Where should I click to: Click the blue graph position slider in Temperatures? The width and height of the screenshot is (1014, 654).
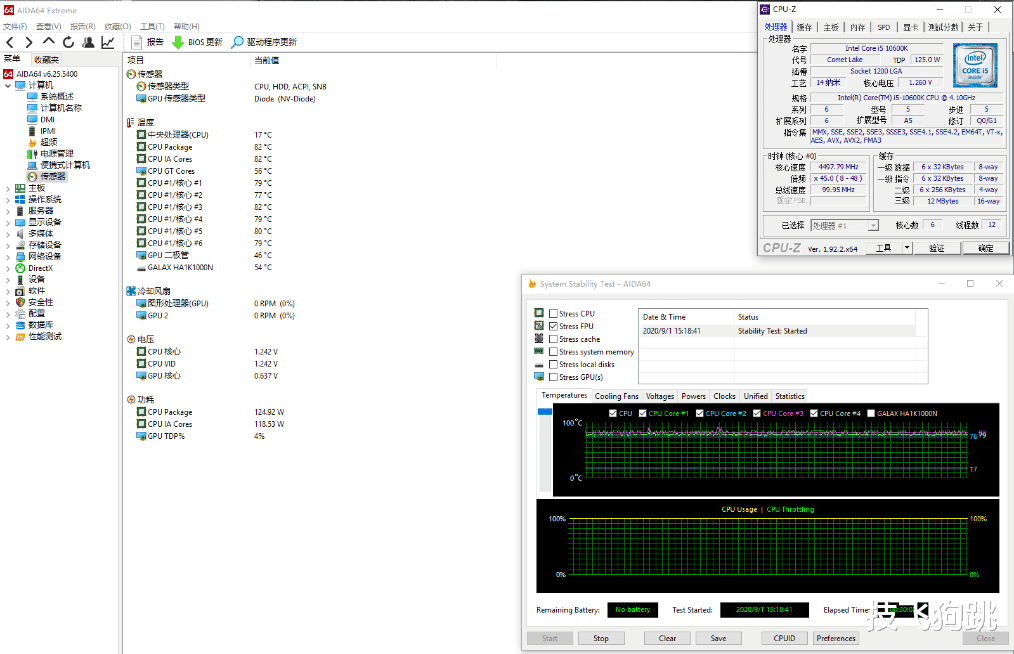(545, 411)
